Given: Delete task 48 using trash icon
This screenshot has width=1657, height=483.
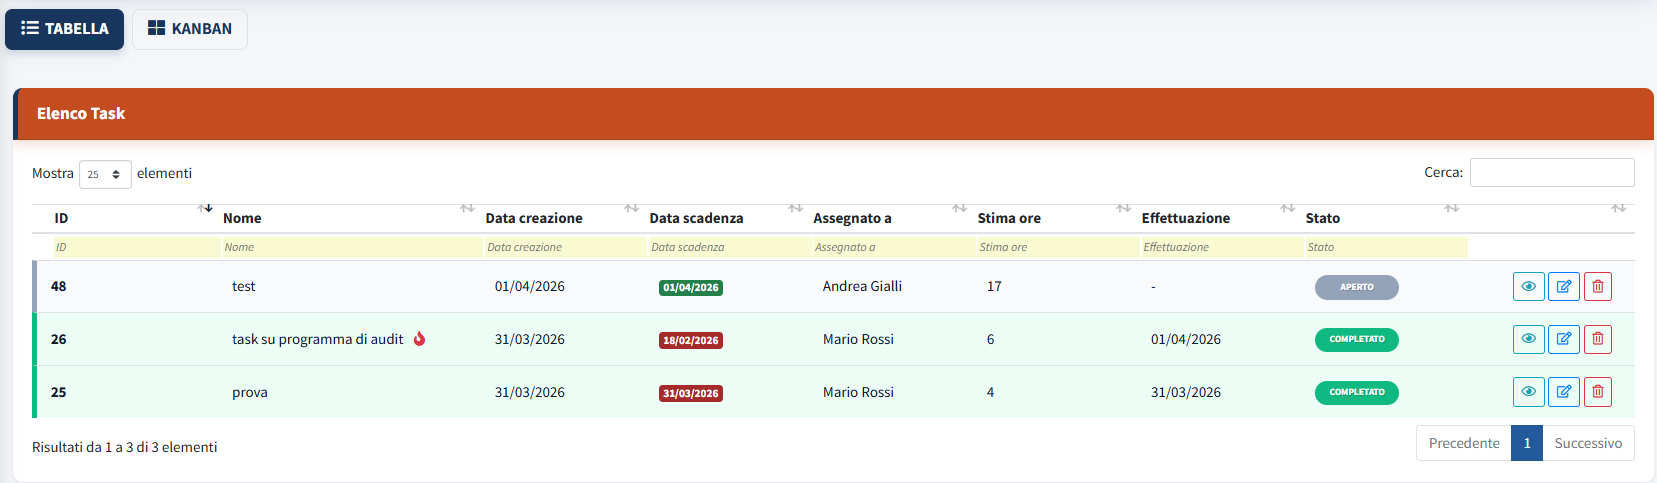Looking at the screenshot, I should [1597, 287].
